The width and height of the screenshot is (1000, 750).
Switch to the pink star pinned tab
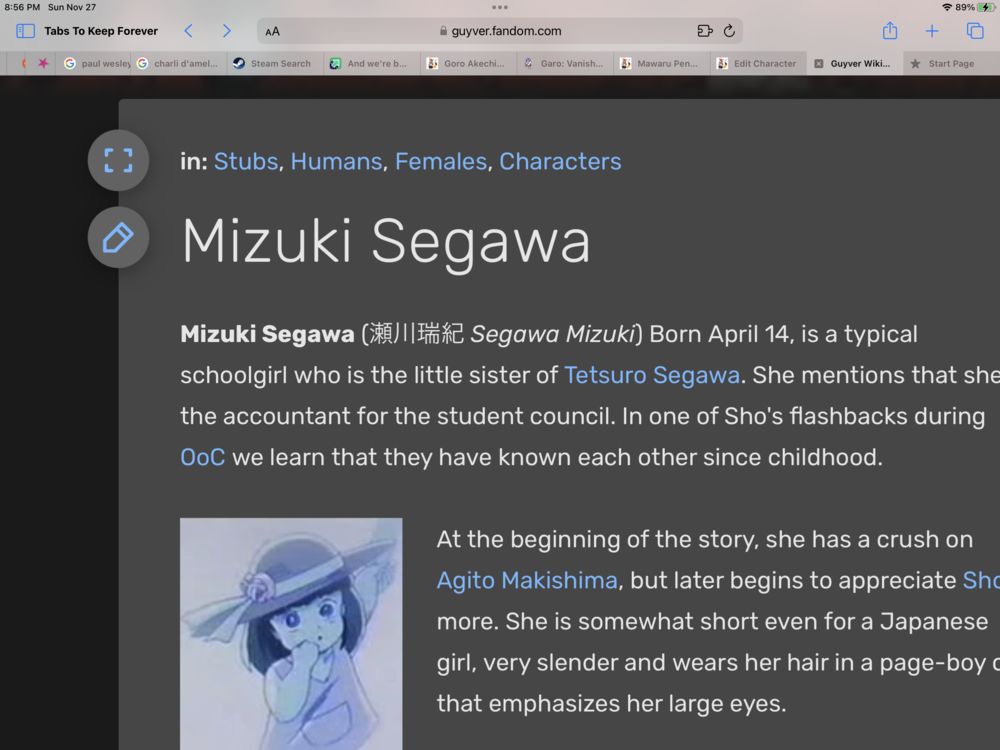[43, 63]
